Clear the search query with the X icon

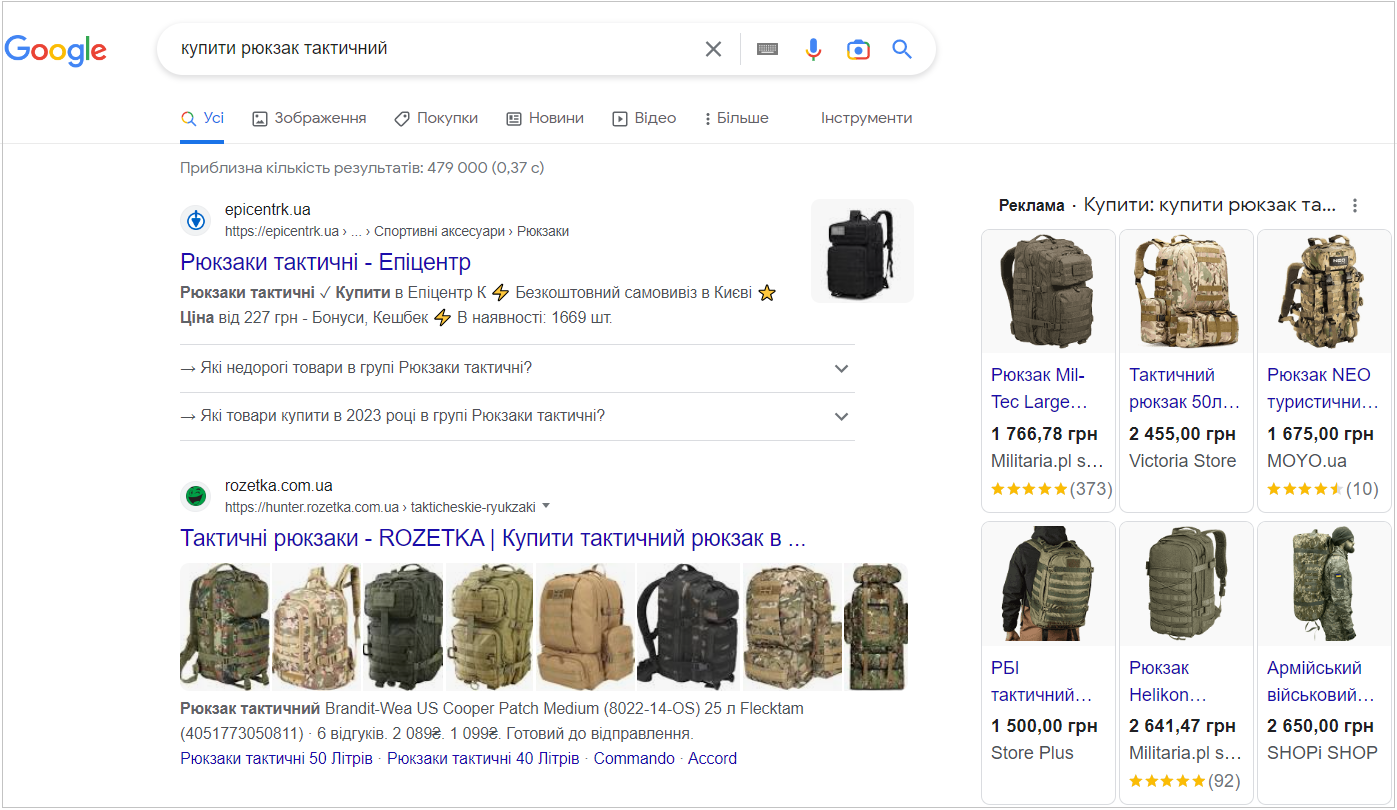pos(713,49)
